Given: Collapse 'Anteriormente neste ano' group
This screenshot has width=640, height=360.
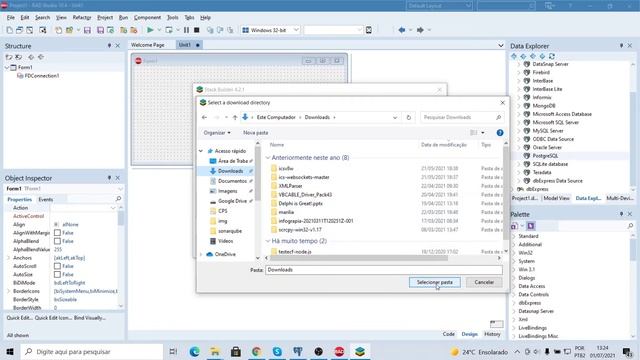Looking at the screenshot, I should point(268,158).
